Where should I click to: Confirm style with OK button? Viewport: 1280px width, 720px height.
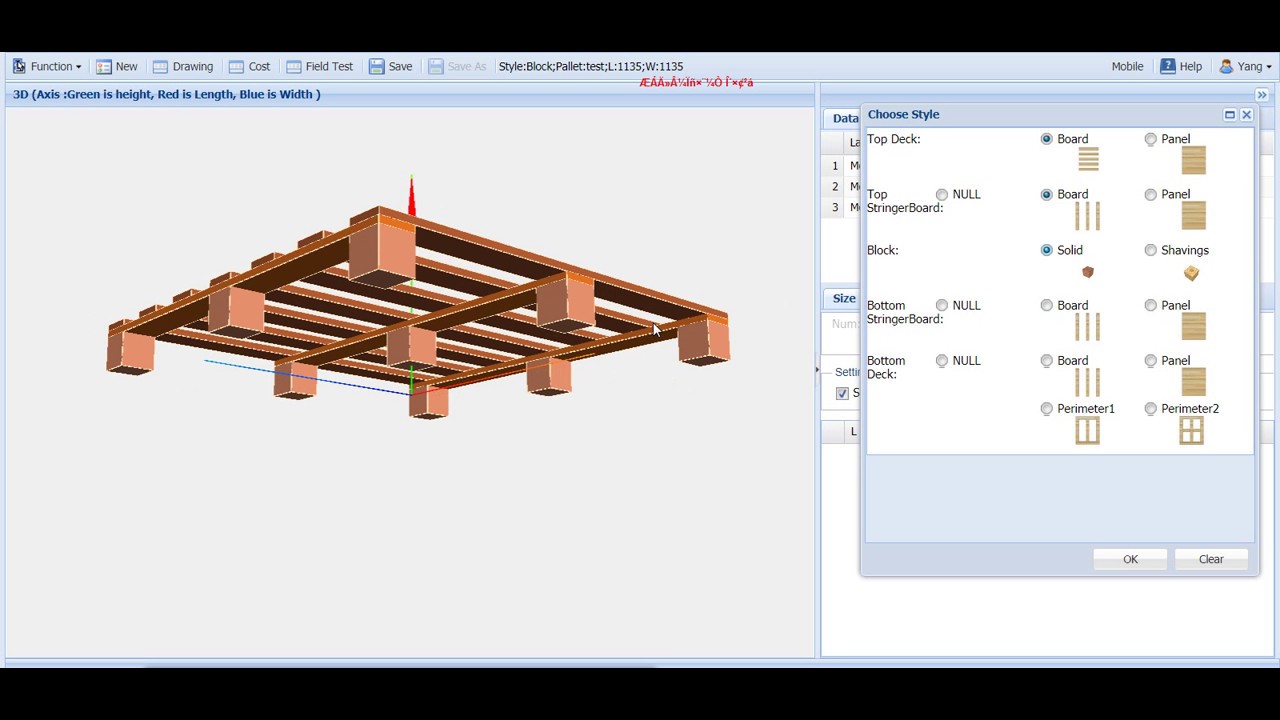[1130, 559]
